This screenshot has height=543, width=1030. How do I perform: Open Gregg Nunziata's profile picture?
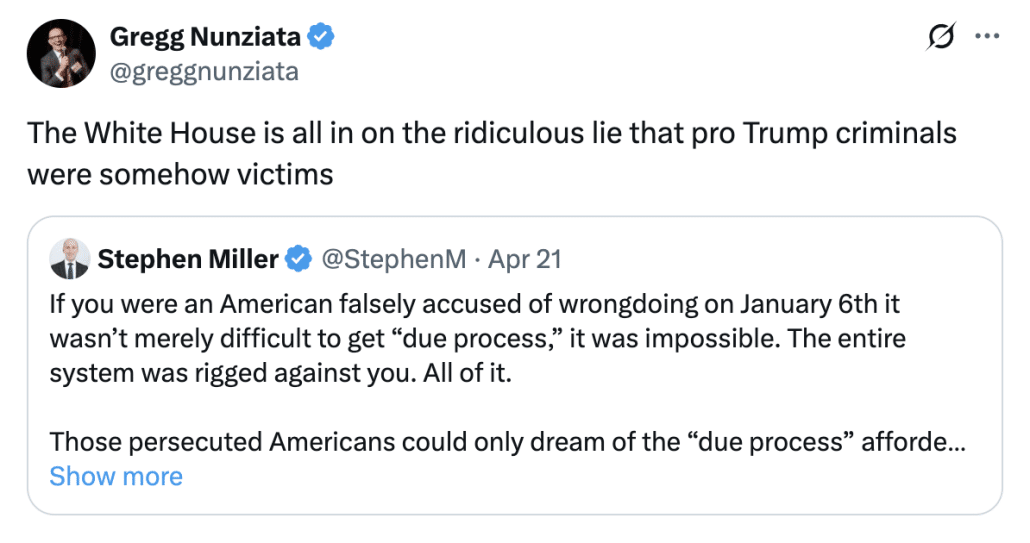61,53
